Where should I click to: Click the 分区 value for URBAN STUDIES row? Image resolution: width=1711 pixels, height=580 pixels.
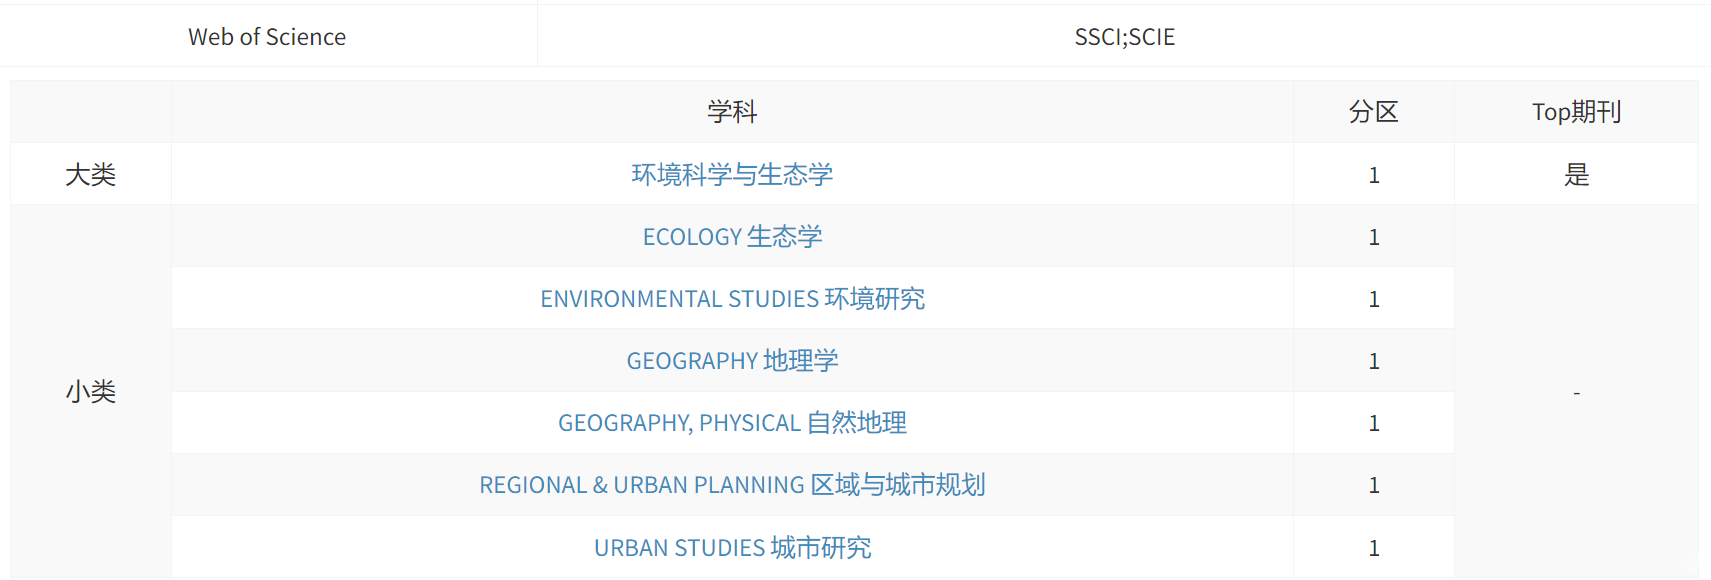[x=1374, y=548]
